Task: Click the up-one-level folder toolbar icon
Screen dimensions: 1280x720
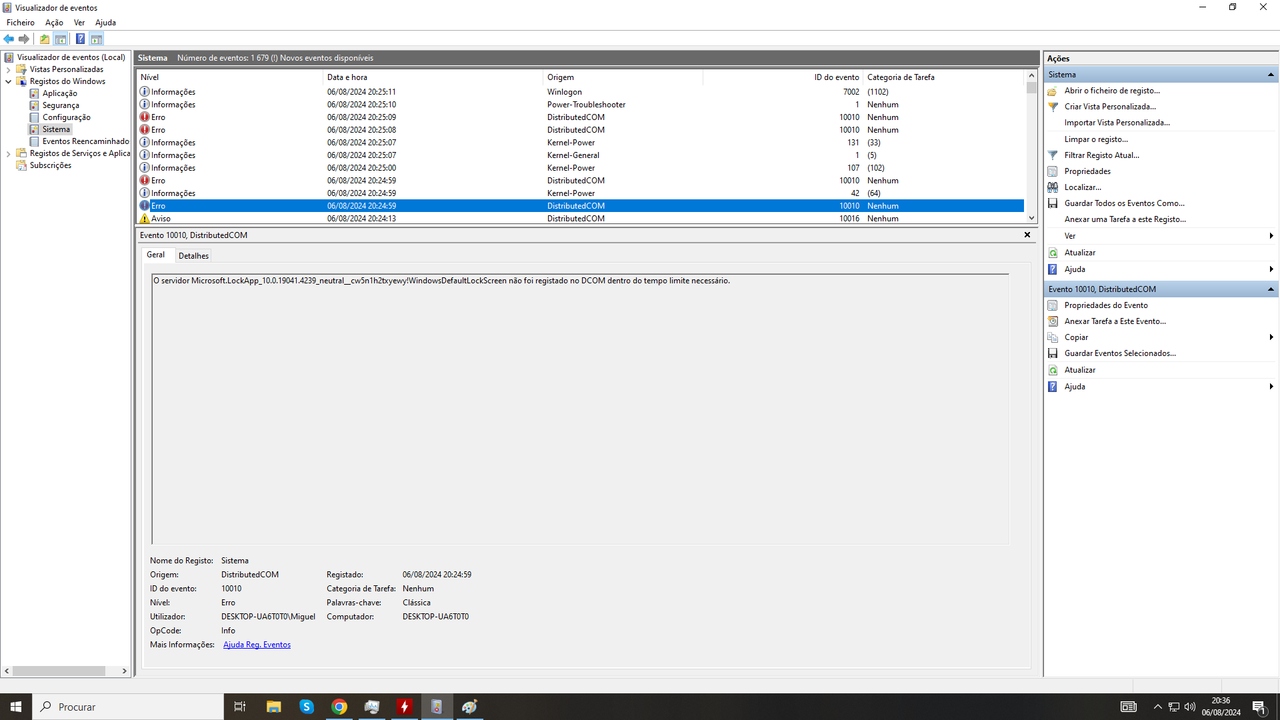Action: (x=44, y=39)
